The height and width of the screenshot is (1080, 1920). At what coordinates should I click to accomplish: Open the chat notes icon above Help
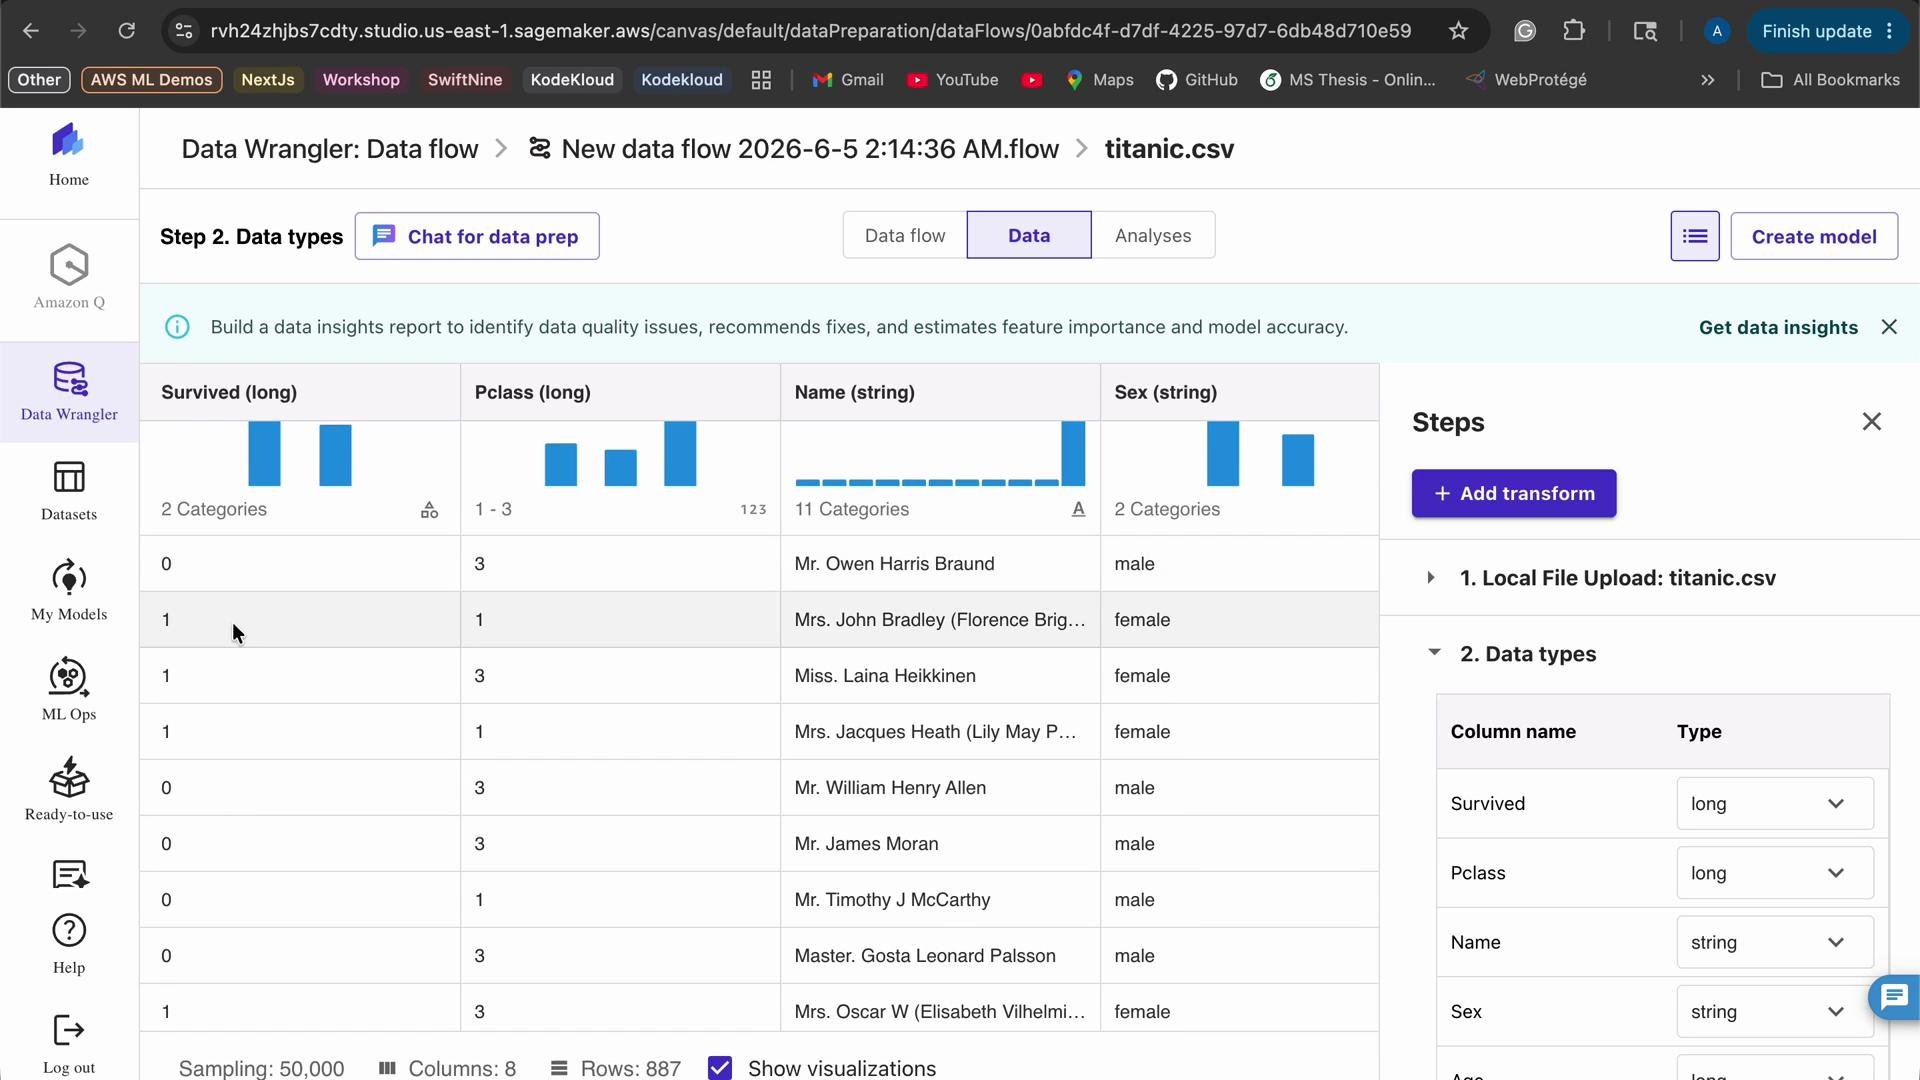pyautogui.click(x=69, y=875)
